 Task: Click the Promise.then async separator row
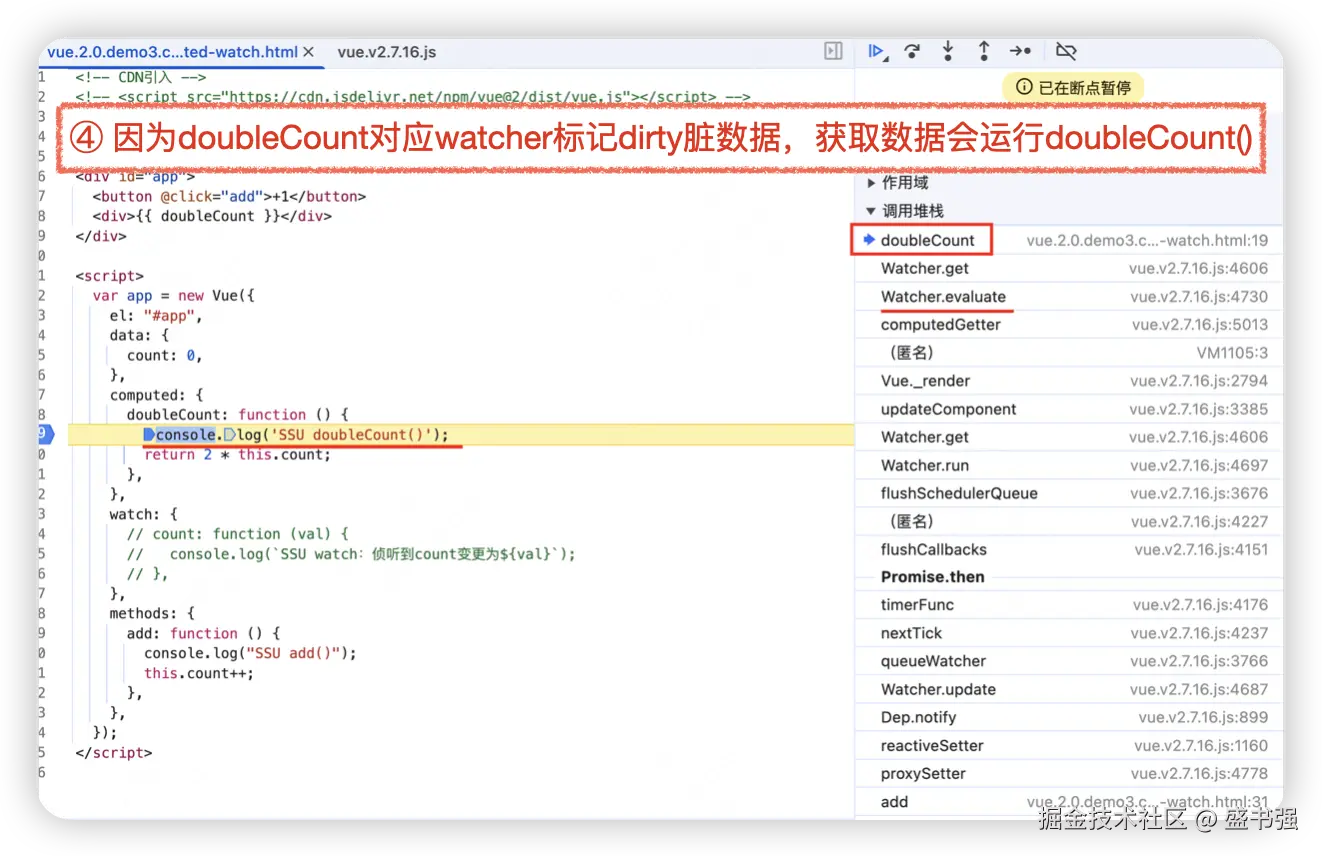click(1068, 577)
